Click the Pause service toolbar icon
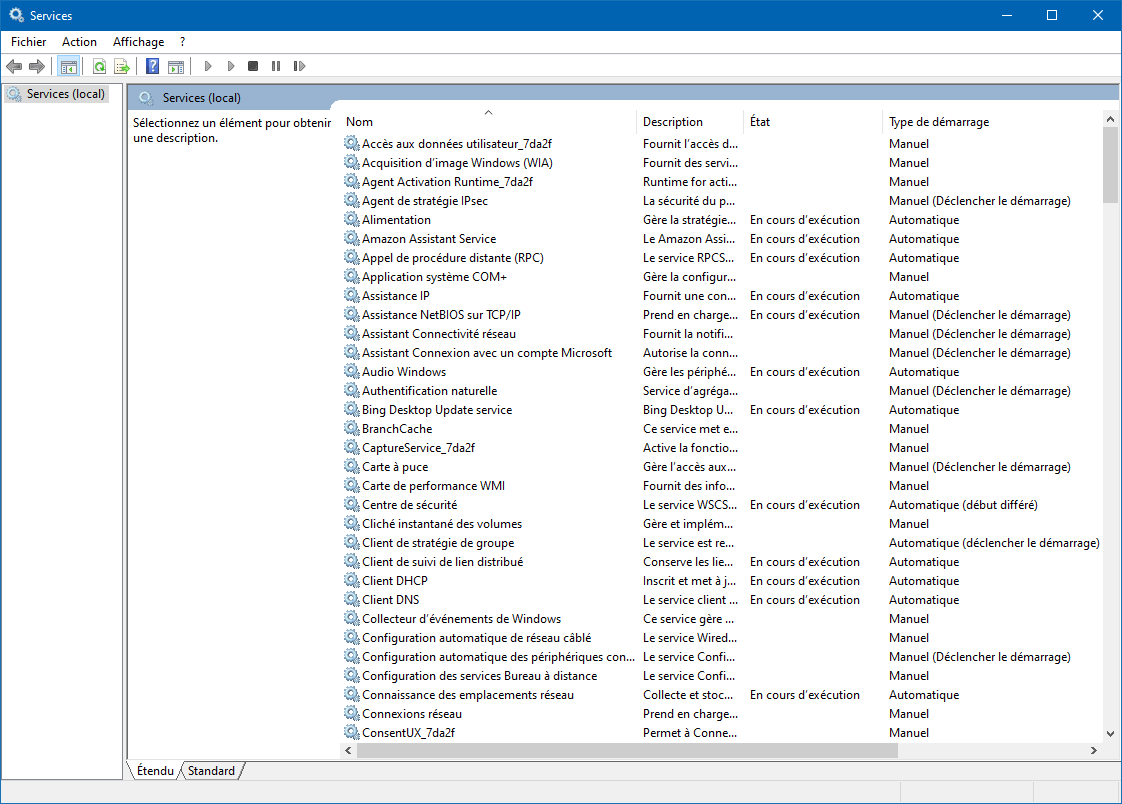This screenshot has height=804, width=1122. 275,67
